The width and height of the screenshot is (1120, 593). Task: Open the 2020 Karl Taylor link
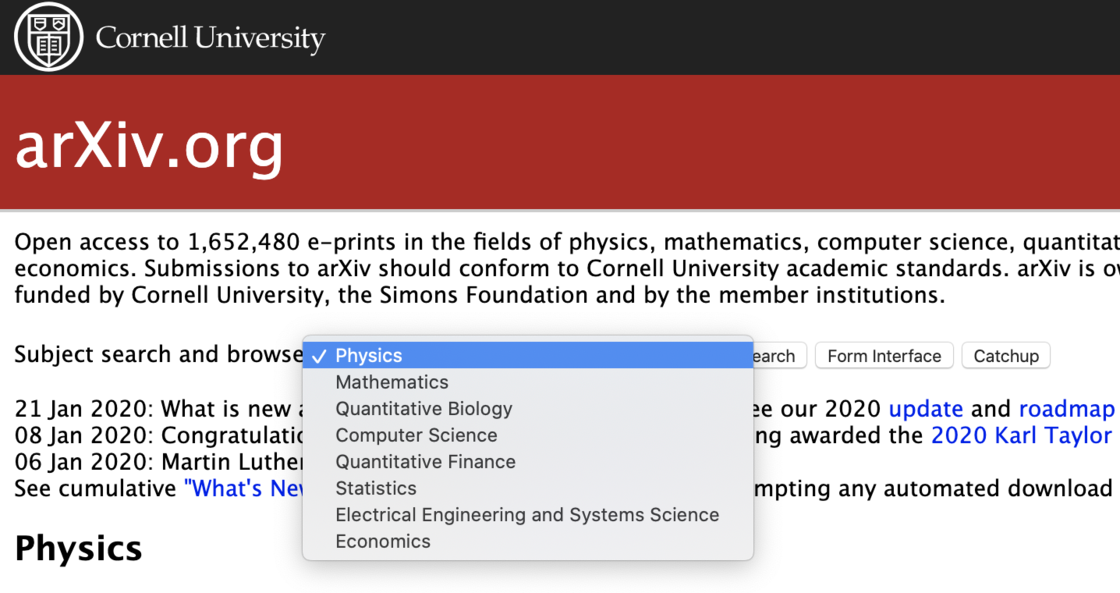(1022, 435)
